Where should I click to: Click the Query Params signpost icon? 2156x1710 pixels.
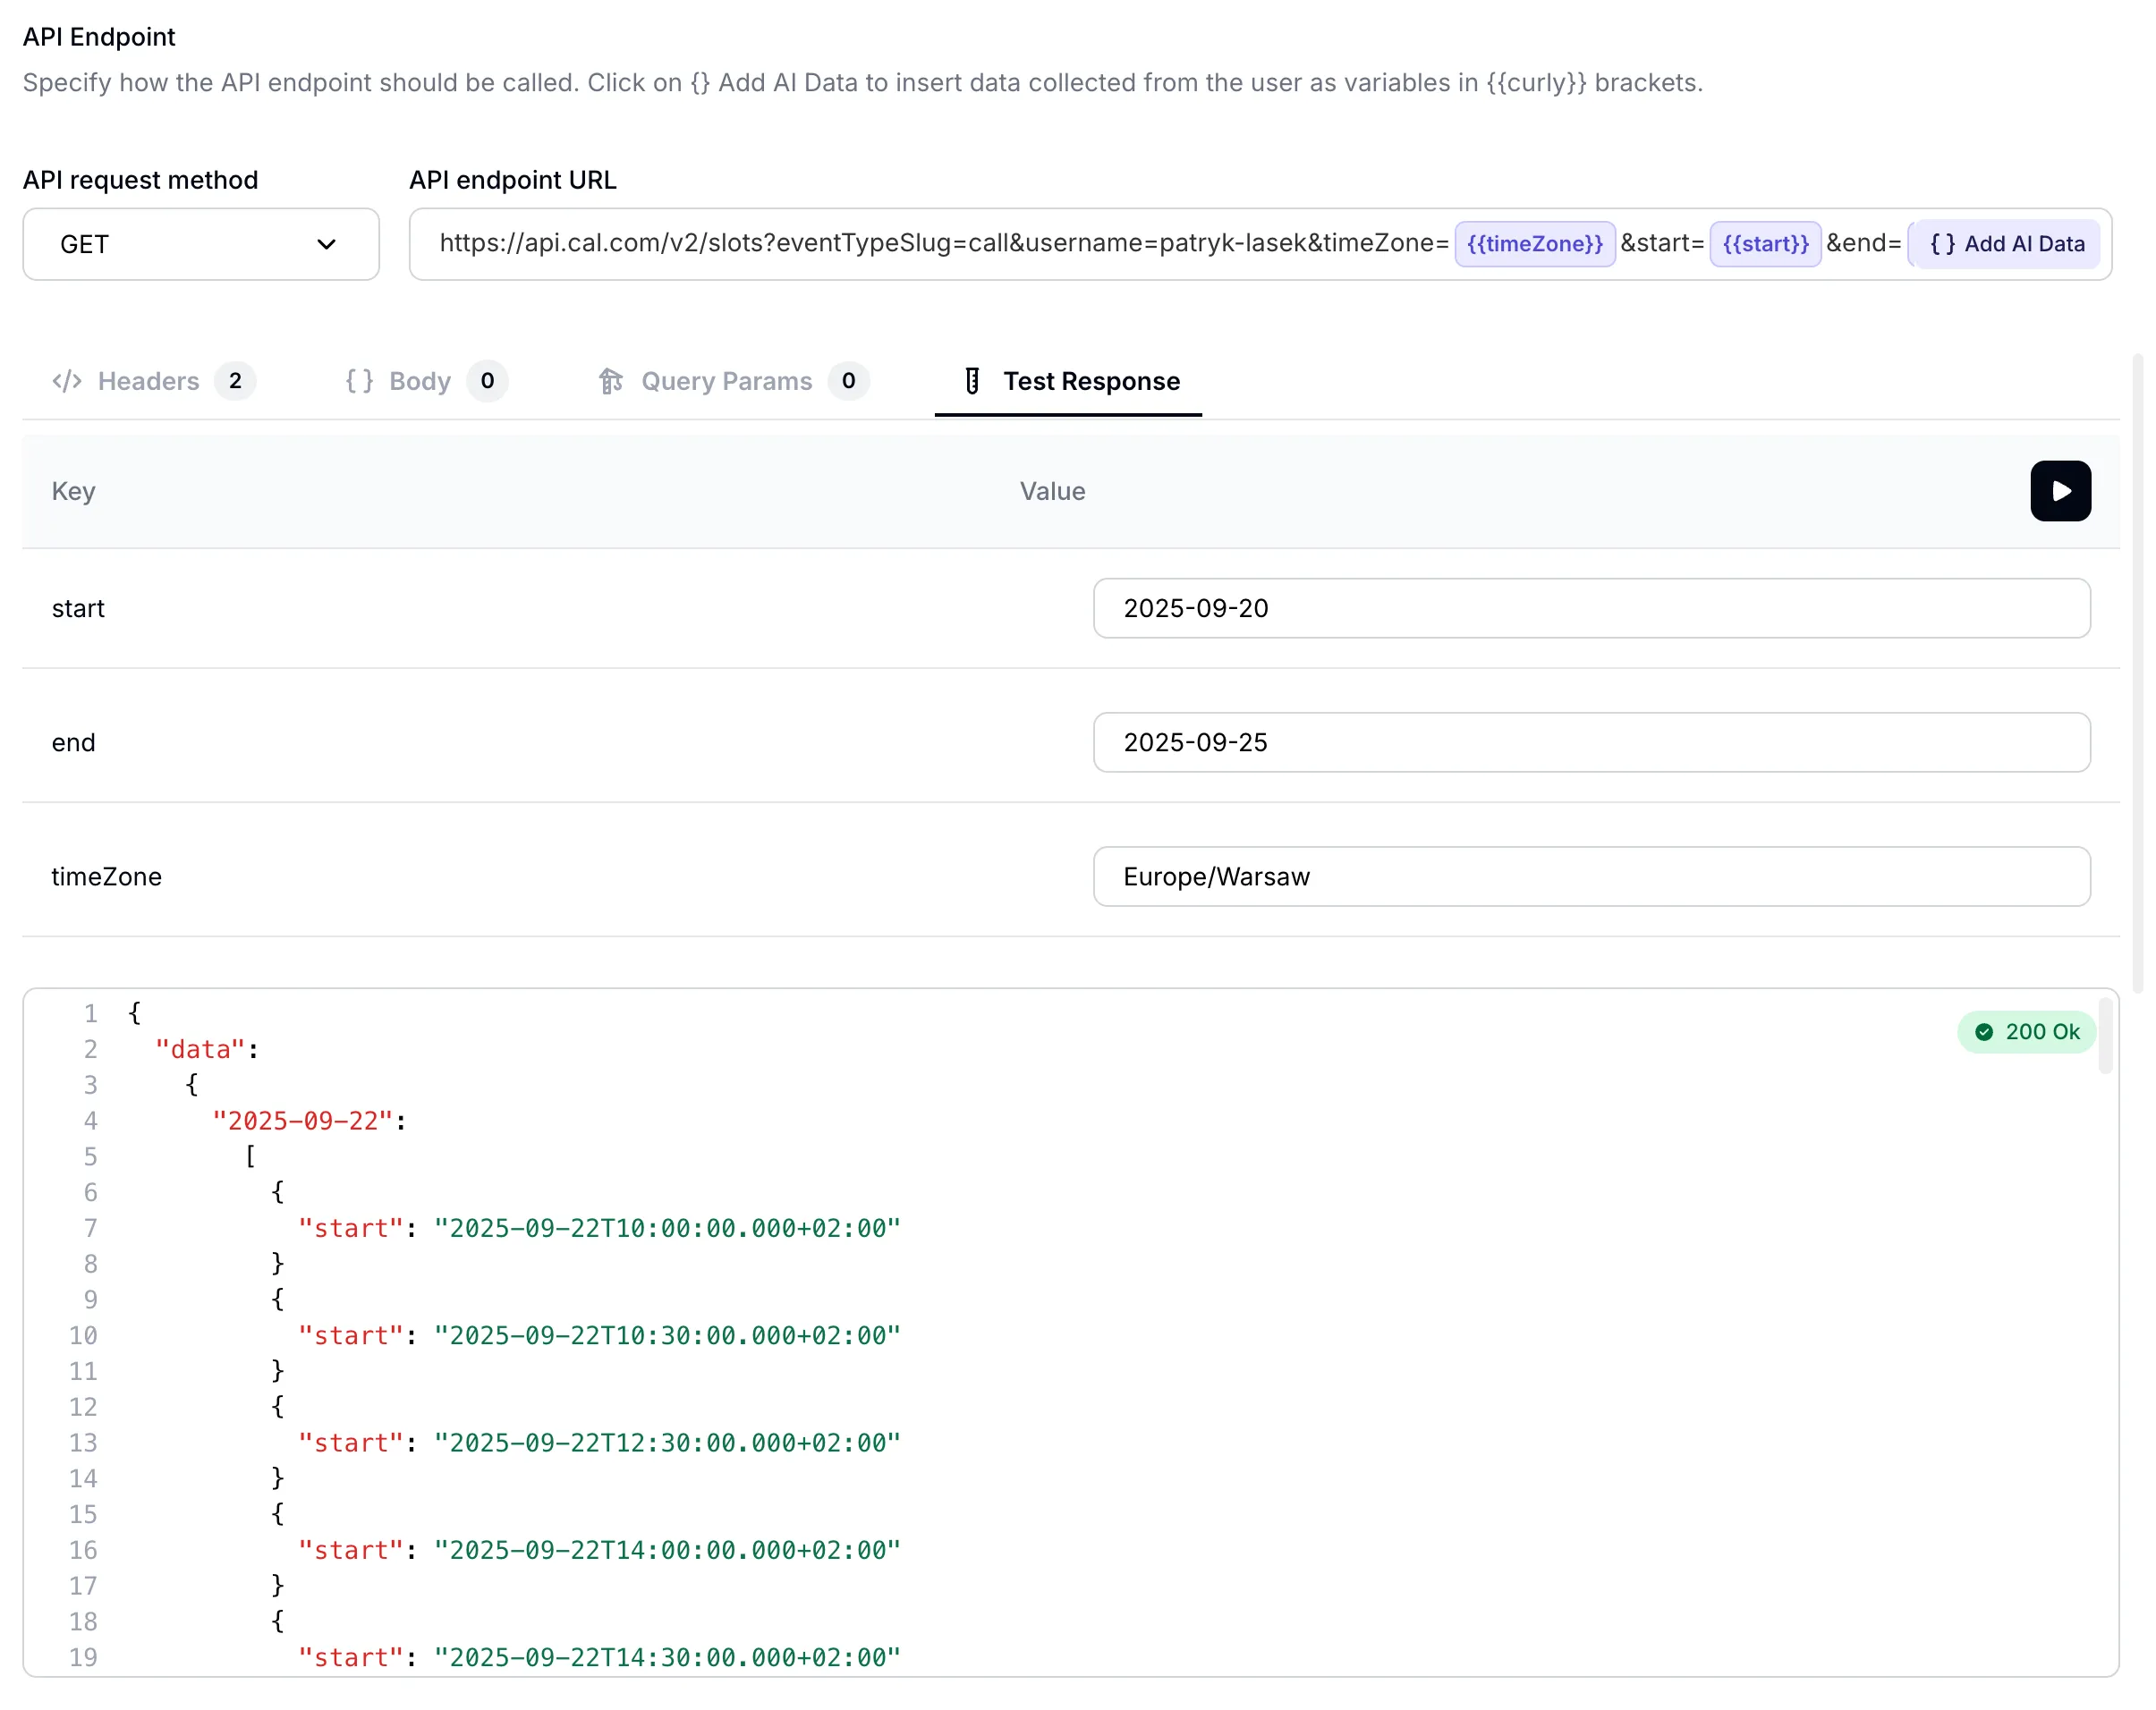[x=610, y=381]
